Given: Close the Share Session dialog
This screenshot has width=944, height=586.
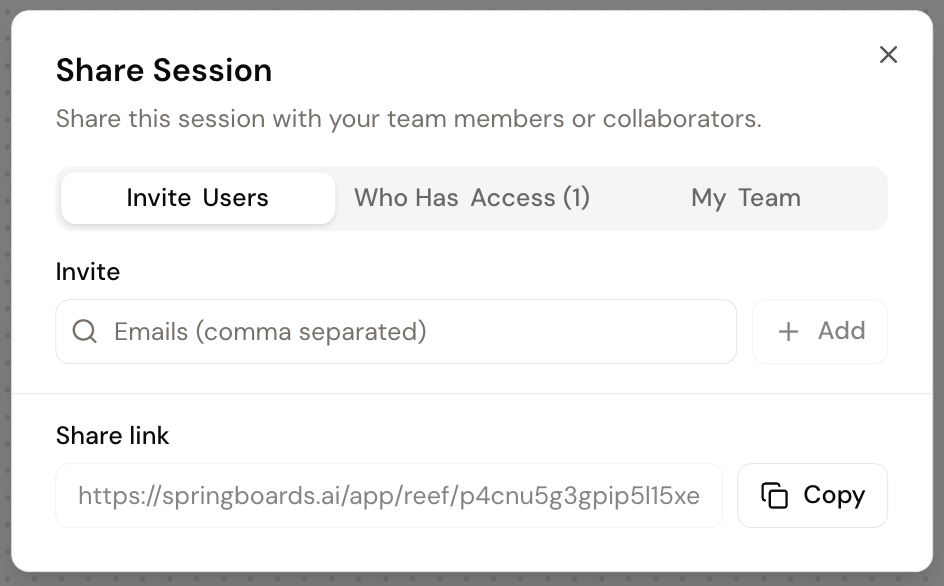Looking at the screenshot, I should (x=888, y=55).
